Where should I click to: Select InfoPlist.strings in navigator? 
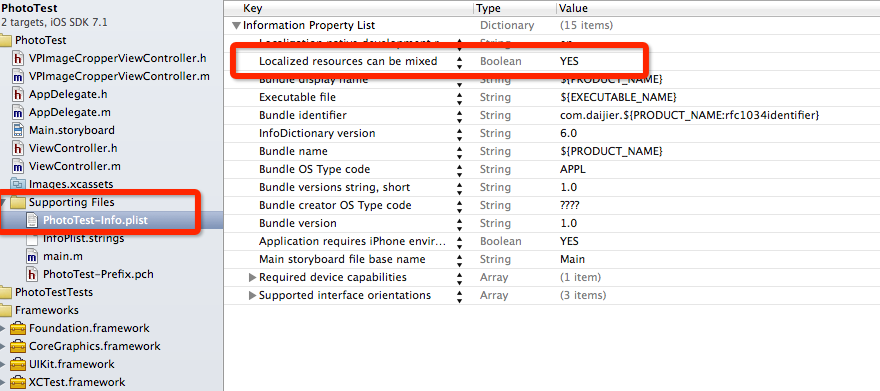(84, 238)
